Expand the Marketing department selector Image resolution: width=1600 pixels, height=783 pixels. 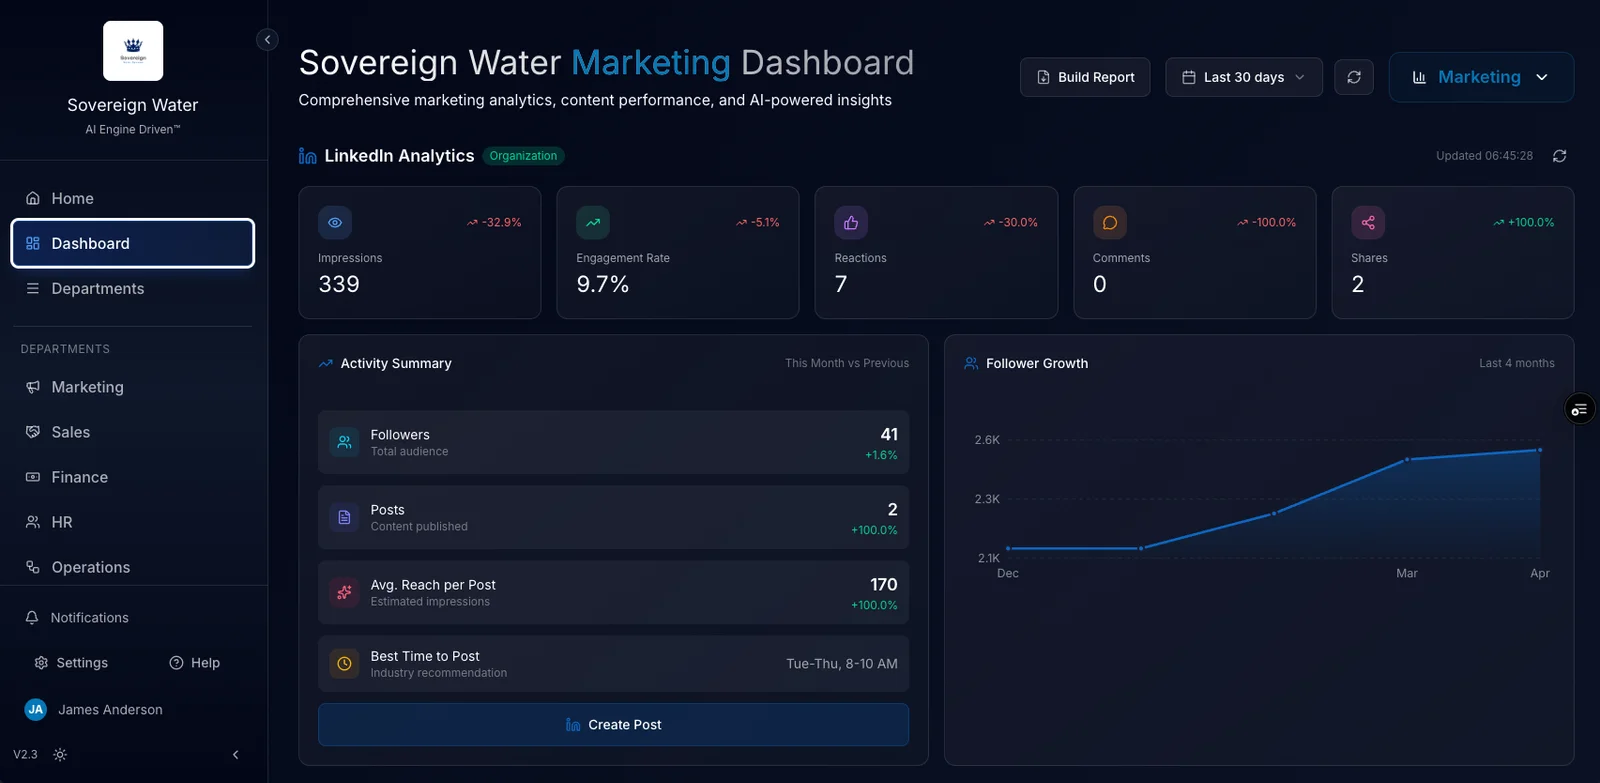click(1480, 77)
